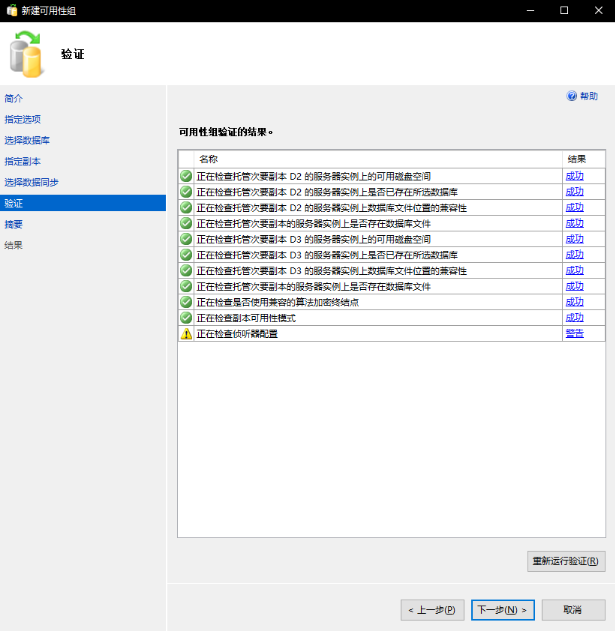Click green check icon for 正在检查副本可用性模式 row
The image size is (615, 631).
(x=186, y=318)
